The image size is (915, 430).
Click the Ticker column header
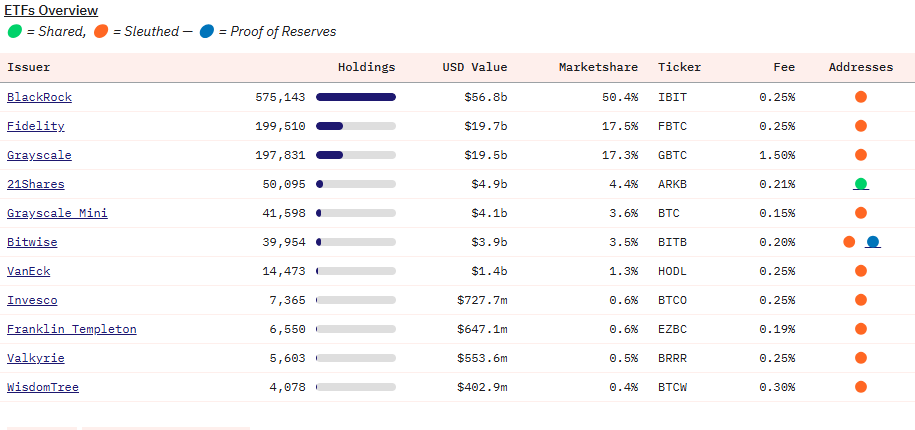coord(679,67)
